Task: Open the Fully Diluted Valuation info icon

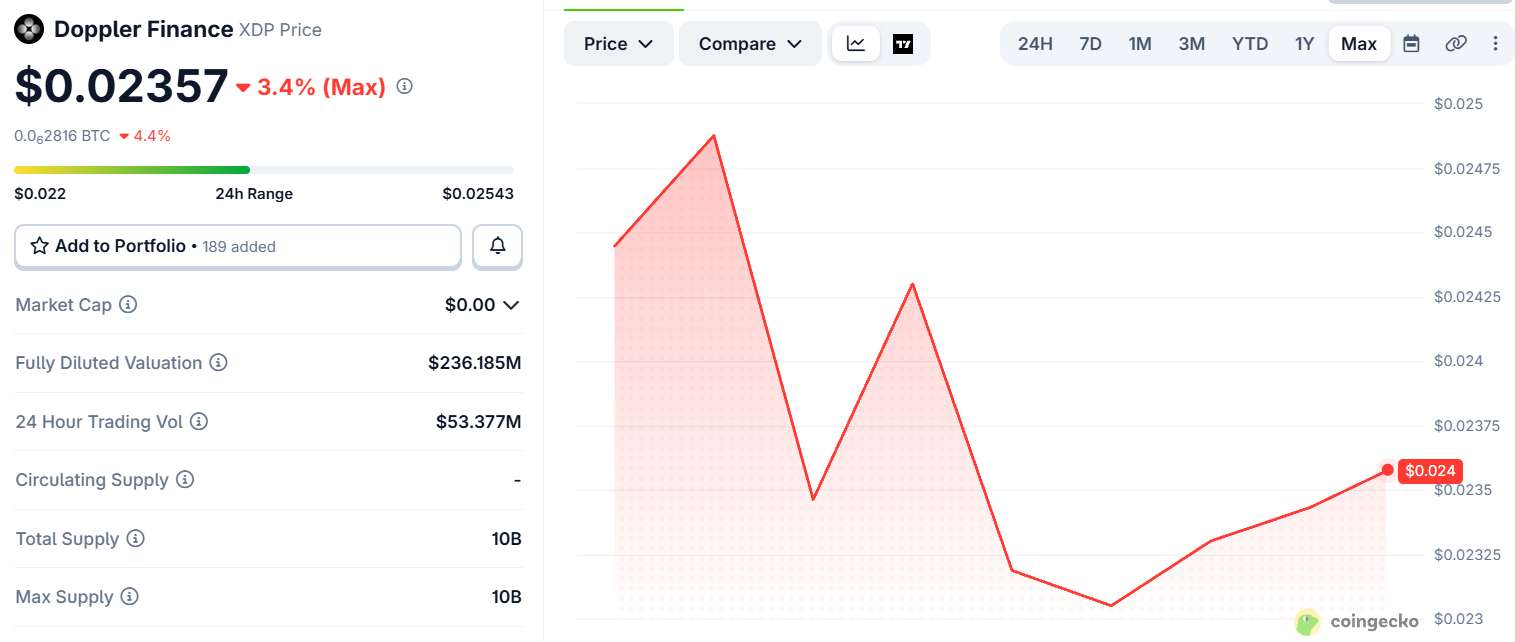Action: tap(218, 363)
